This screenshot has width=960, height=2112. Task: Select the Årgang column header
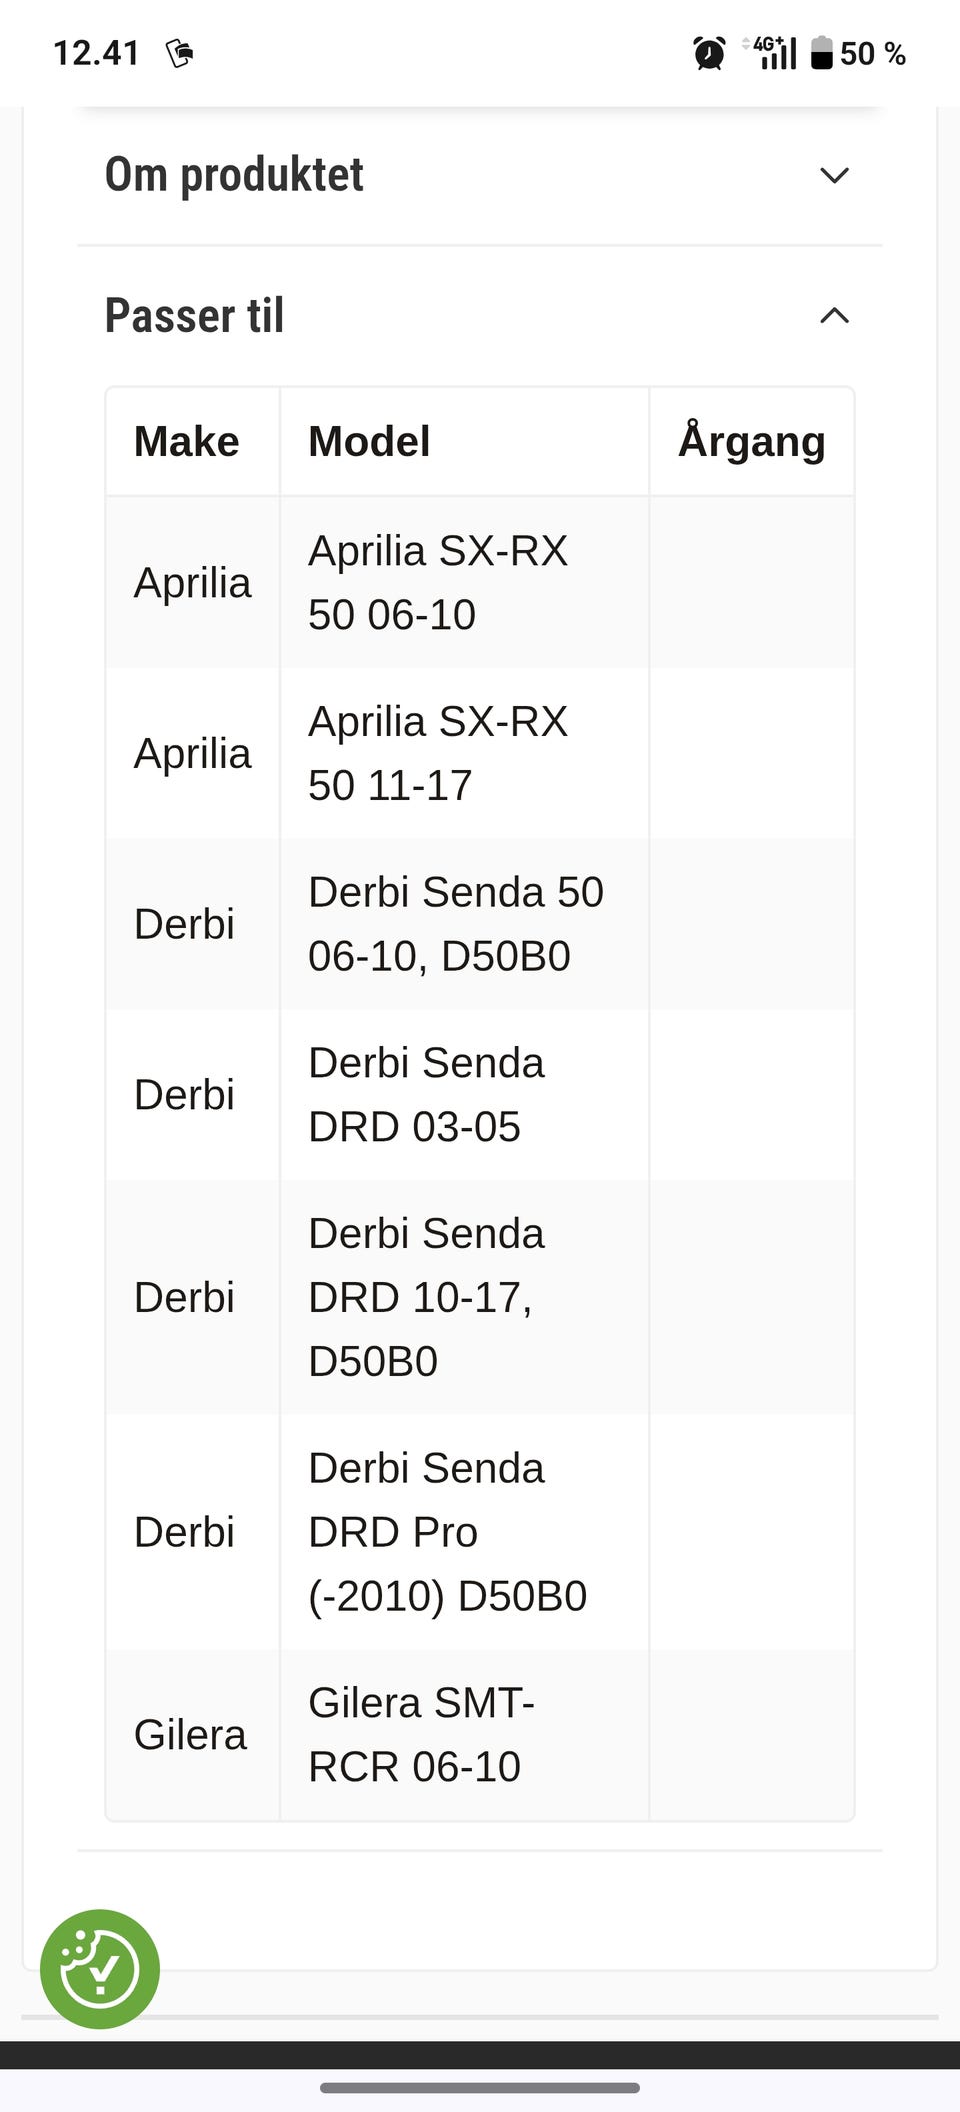[x=752, y=441]
